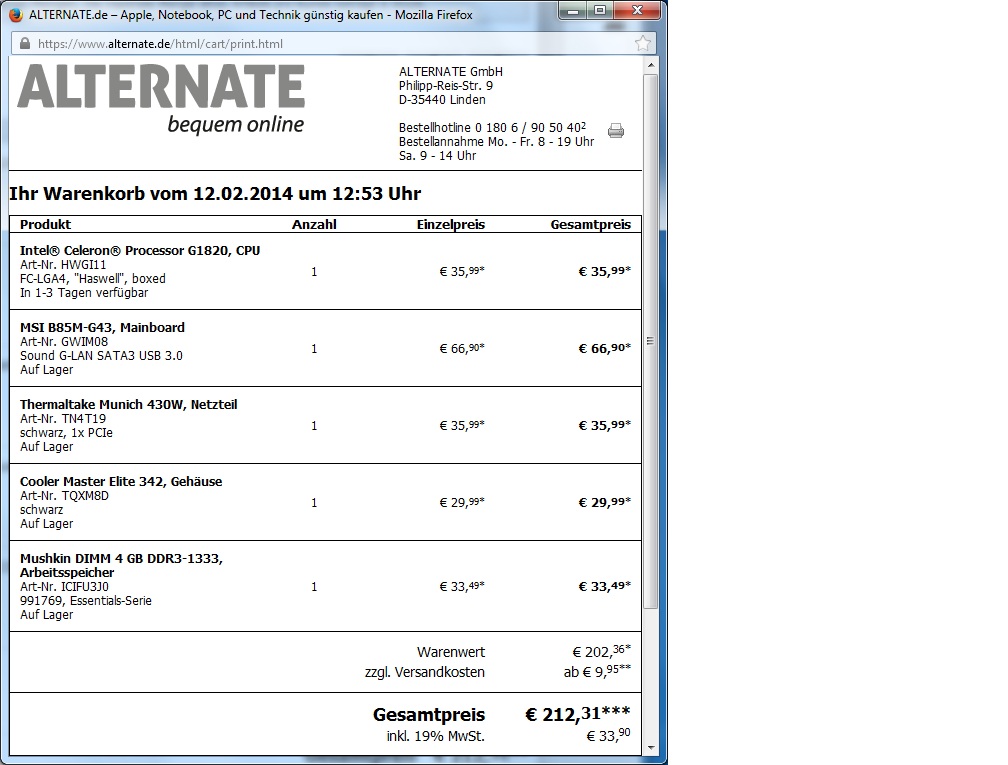Click the padlock security icon in address bar
The image size is (1008, 765).
(25, 44)
